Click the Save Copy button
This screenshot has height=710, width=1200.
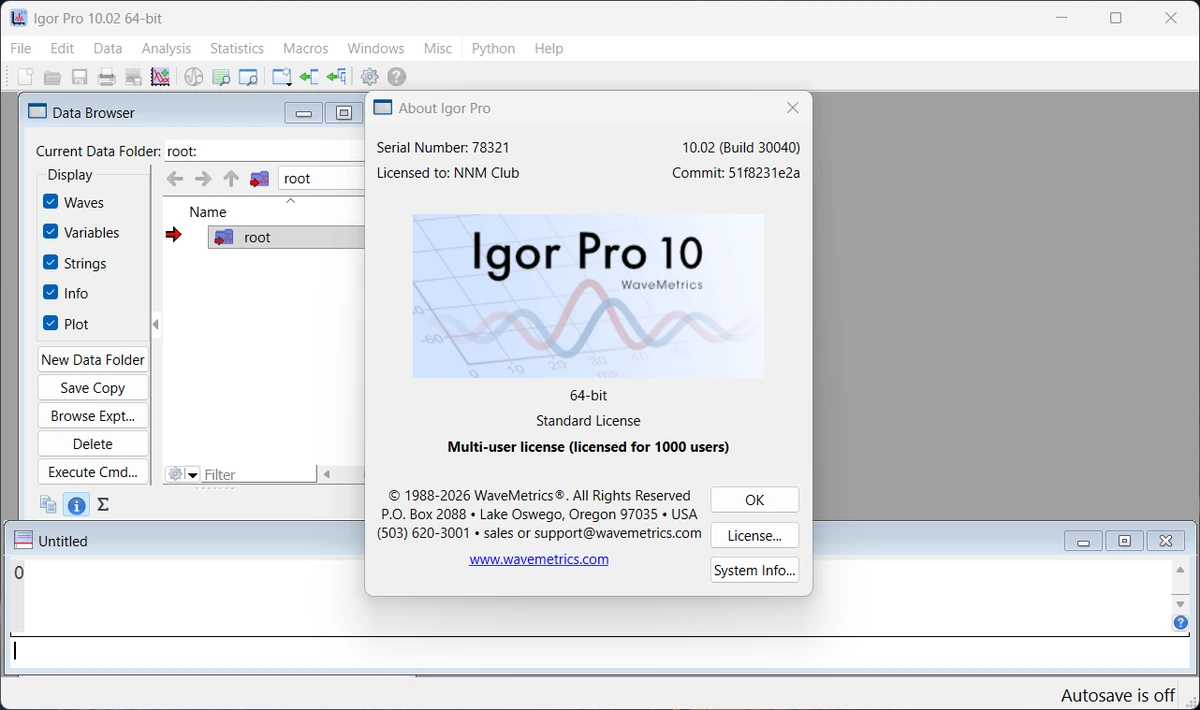93,388
